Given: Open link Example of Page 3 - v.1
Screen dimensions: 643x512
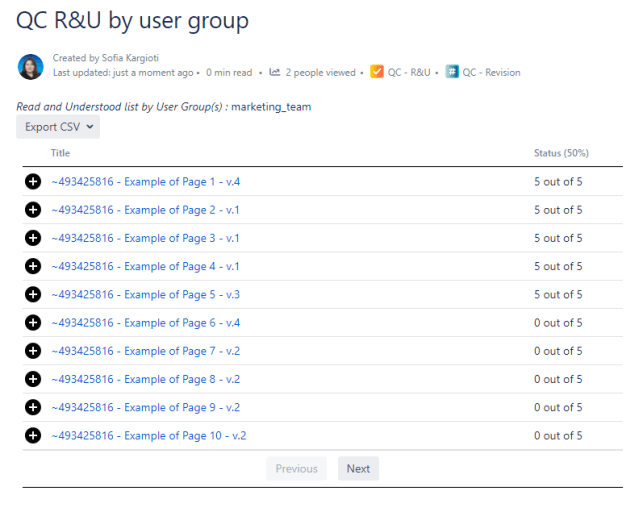Looking at the screenshot, I should [145, 238].
